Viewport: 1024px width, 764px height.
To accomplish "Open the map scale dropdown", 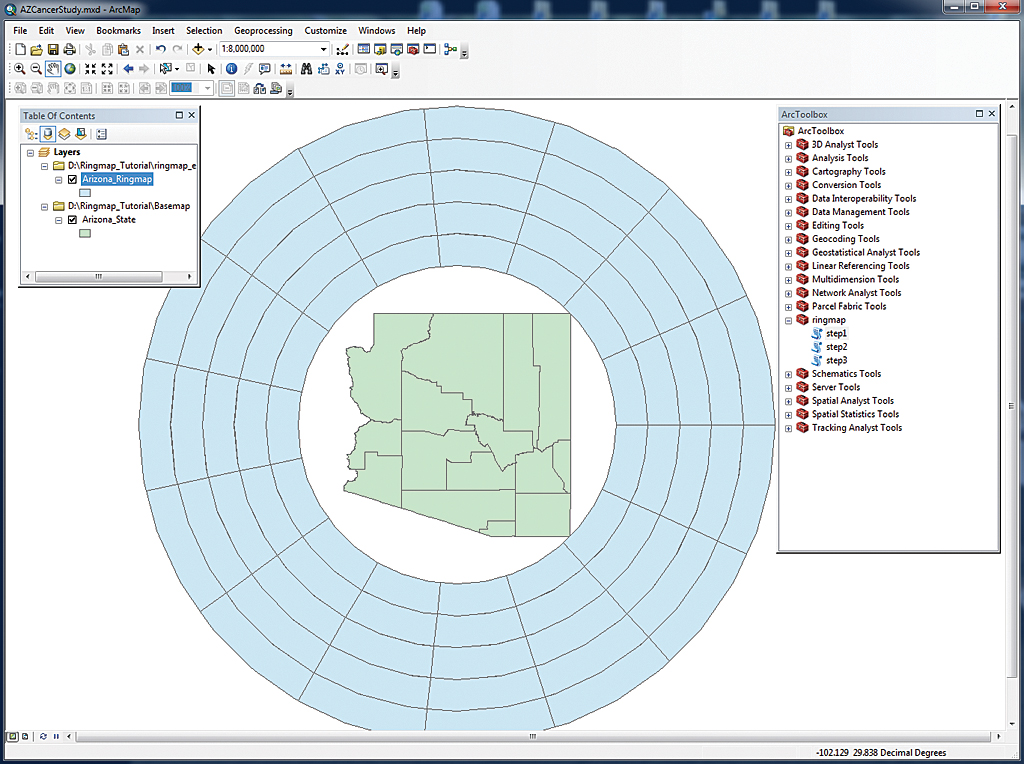I will [x=323, y=49].
